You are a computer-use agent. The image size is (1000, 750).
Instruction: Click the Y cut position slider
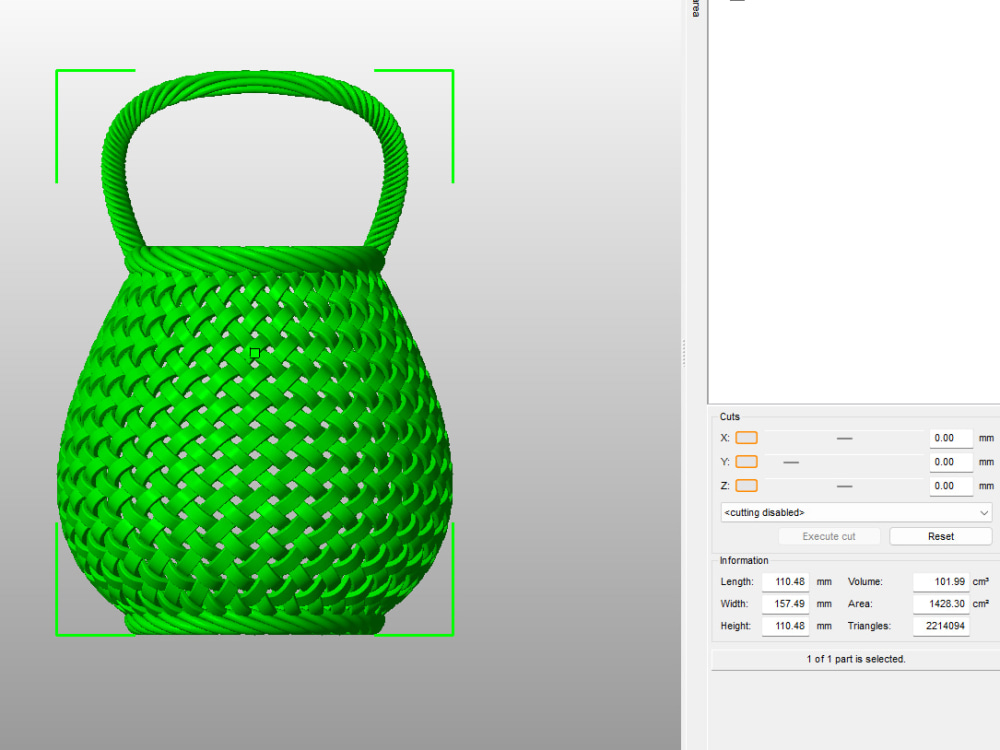click(844, 462)
